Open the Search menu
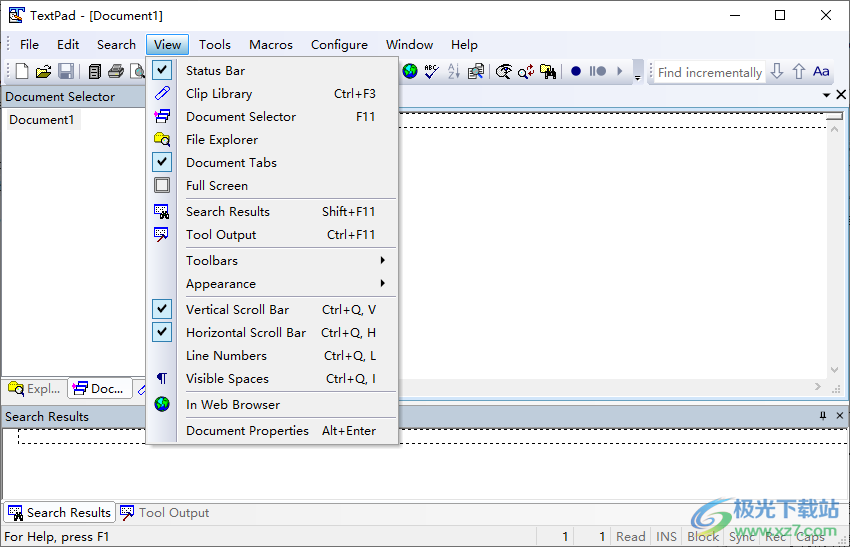 [x=116, y=44]
